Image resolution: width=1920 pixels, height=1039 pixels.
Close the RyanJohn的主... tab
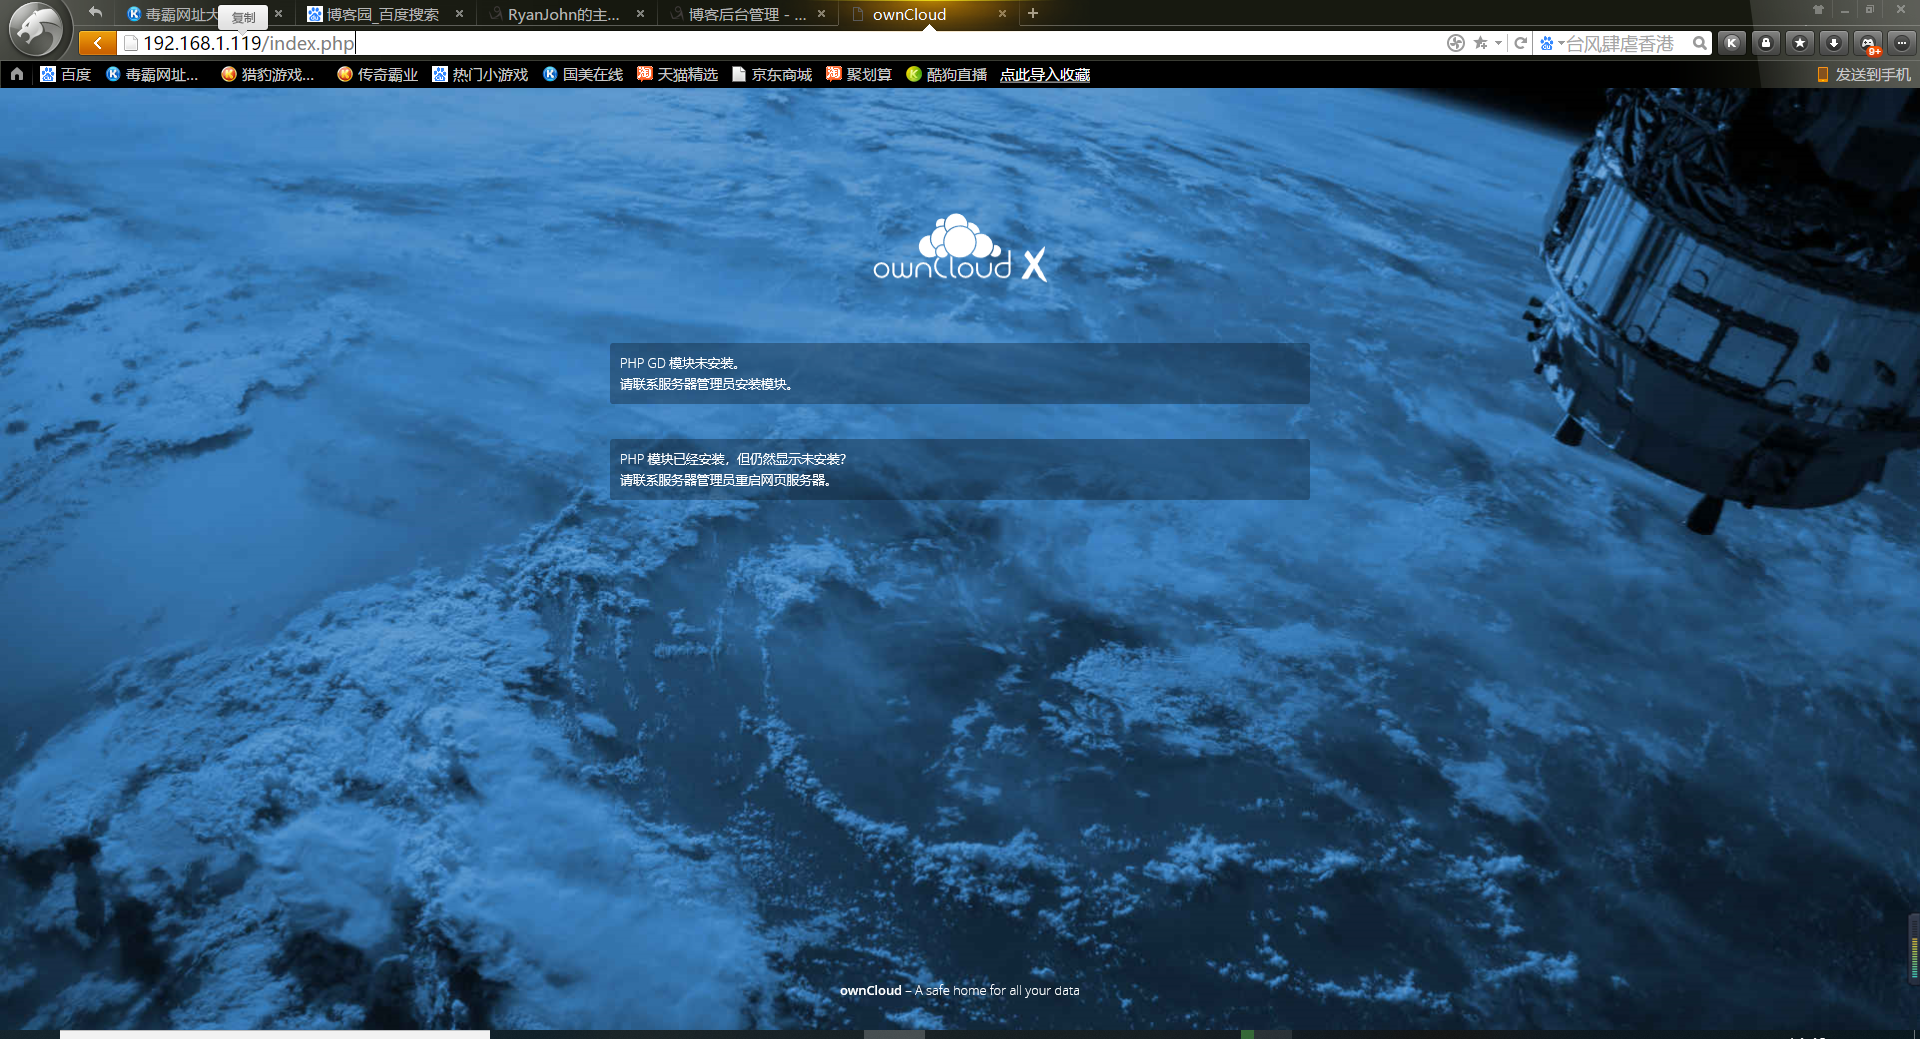pyautogui.click(x=641, y=14)
